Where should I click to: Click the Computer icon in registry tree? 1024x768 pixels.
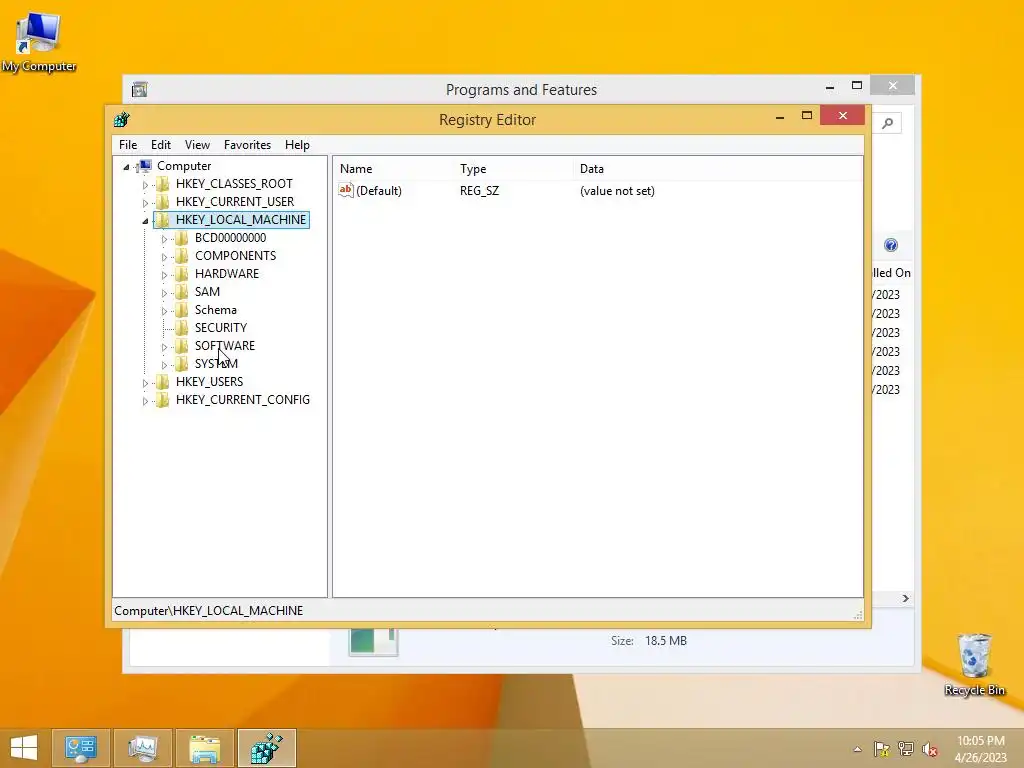(x=145, y=166)
